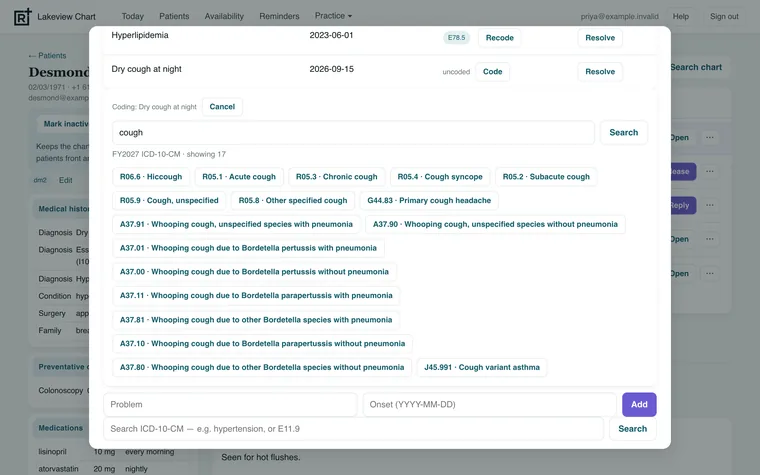Click the Lakeview Chart logo icon
The height and width of the screenshot is (475, 760).
pyautogui.click(x=22, y=16)
